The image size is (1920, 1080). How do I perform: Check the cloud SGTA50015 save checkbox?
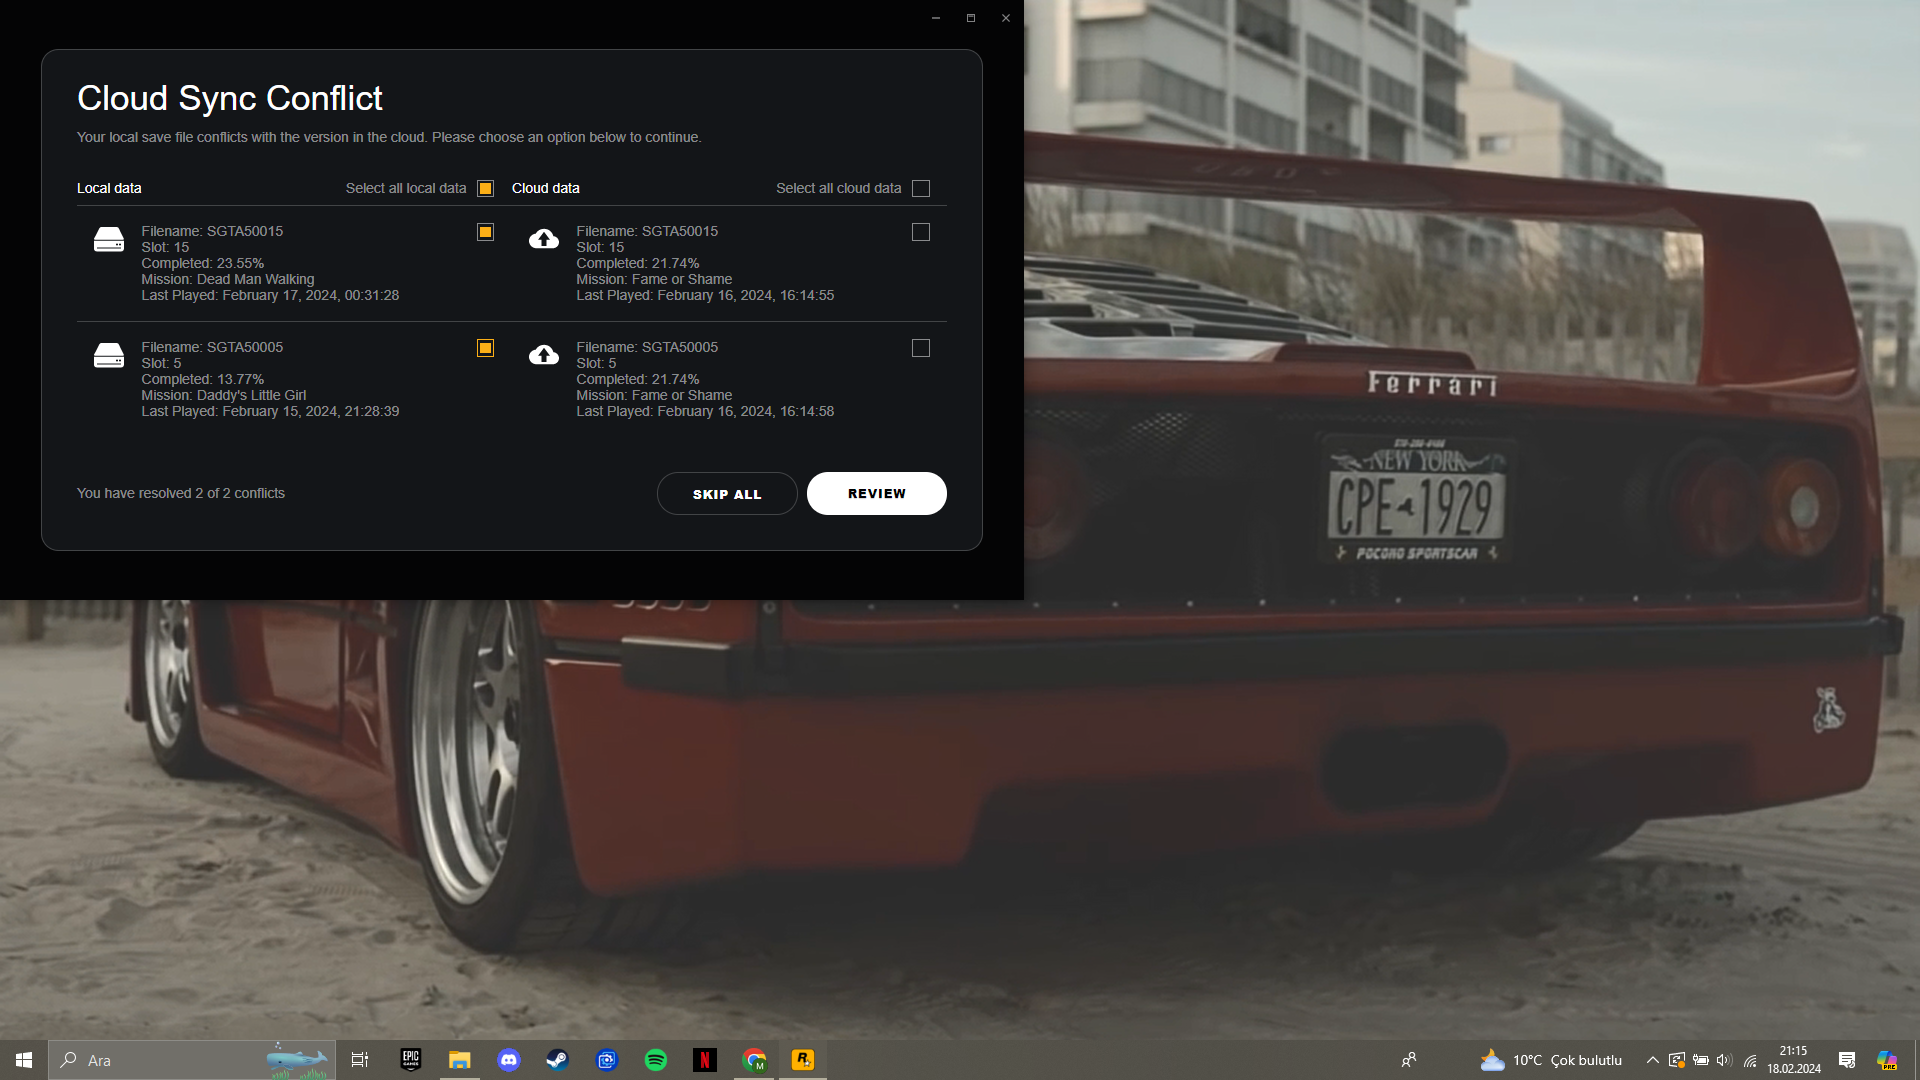pyautogui.click(x=921, y=232)
